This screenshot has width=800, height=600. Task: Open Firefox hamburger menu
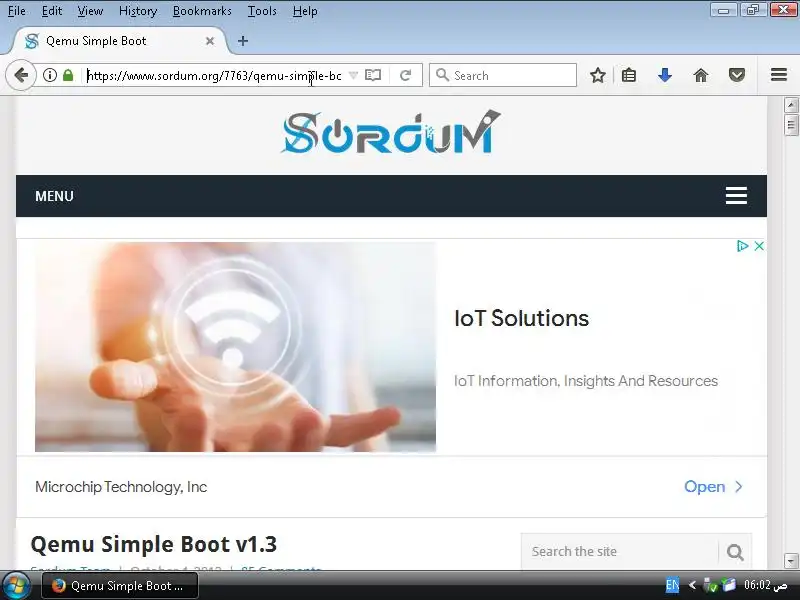(x=779, y=75)
